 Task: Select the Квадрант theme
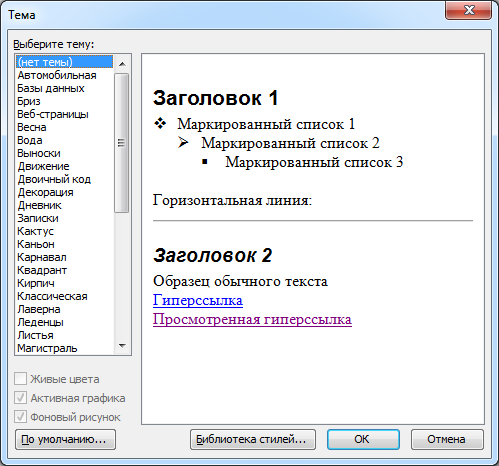pos(65,270)
